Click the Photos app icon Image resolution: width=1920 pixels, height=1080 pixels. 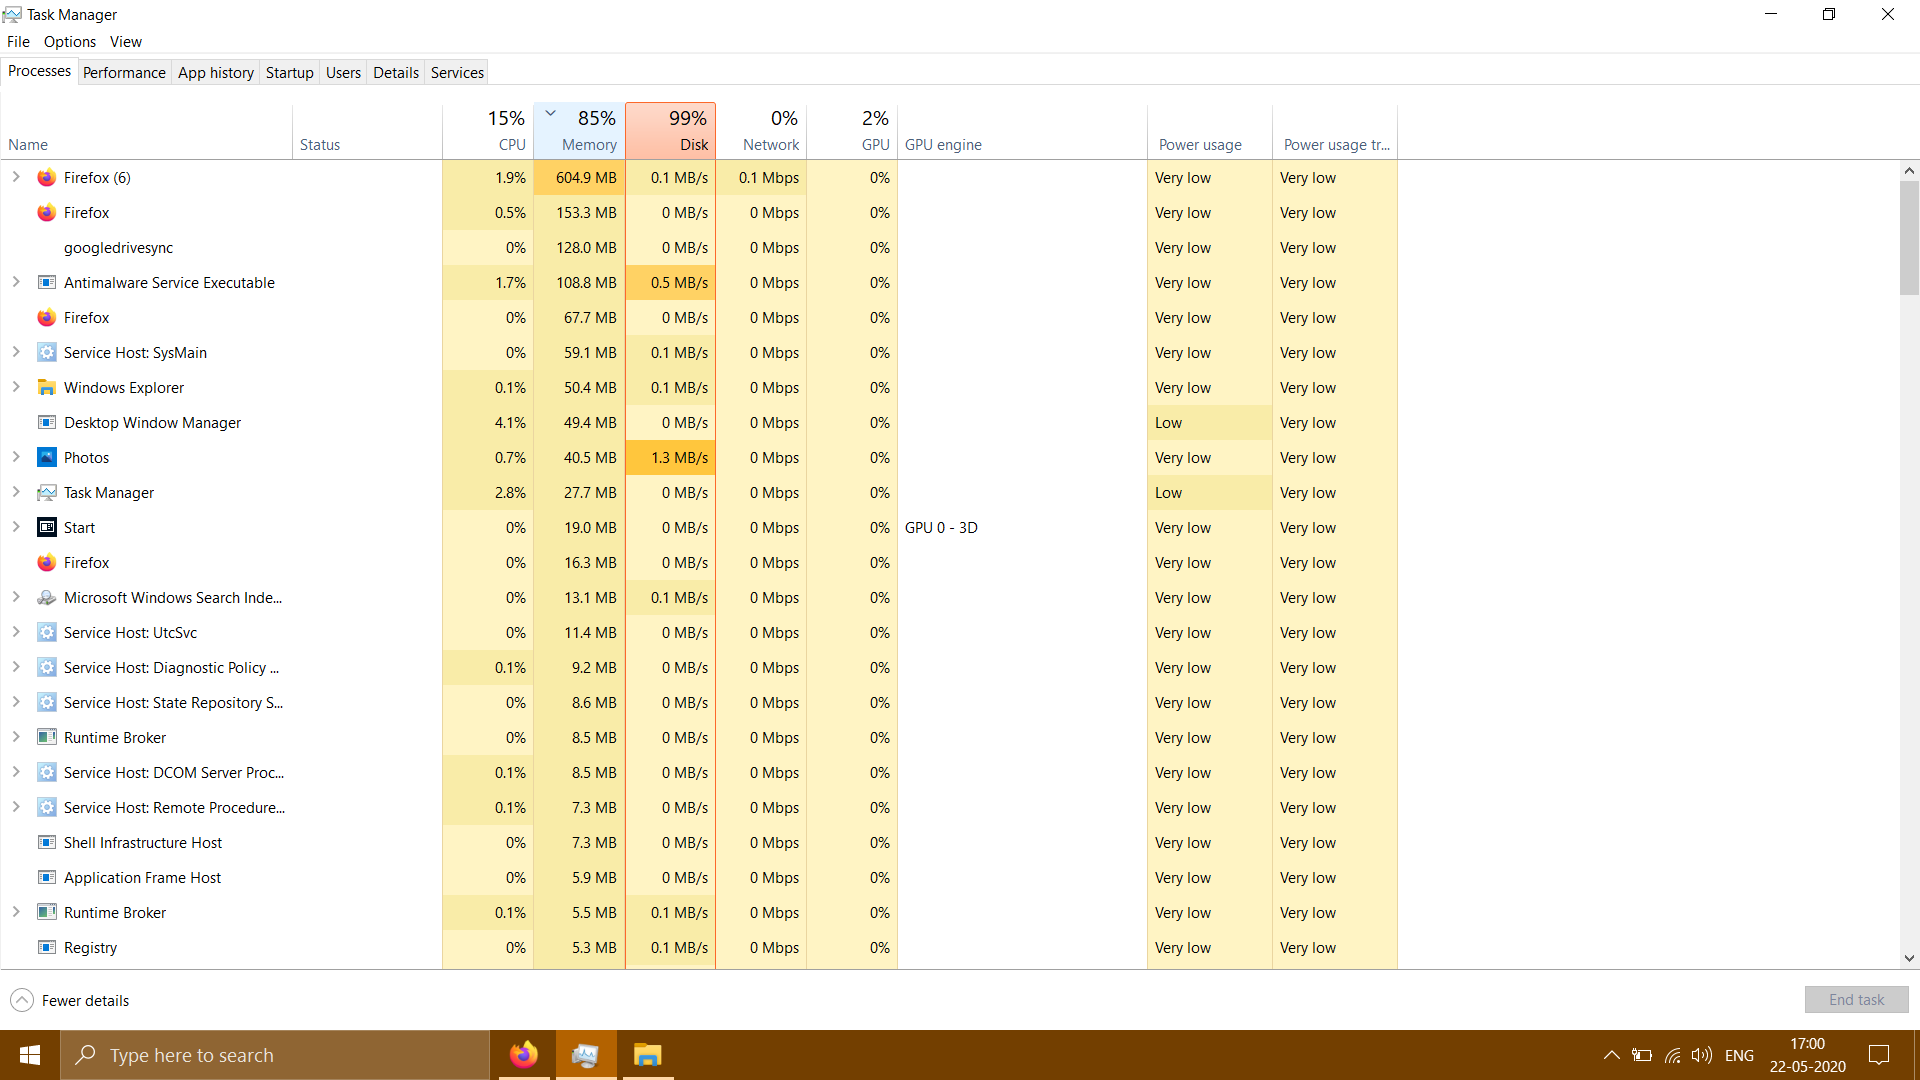click(x=46, y=458)
